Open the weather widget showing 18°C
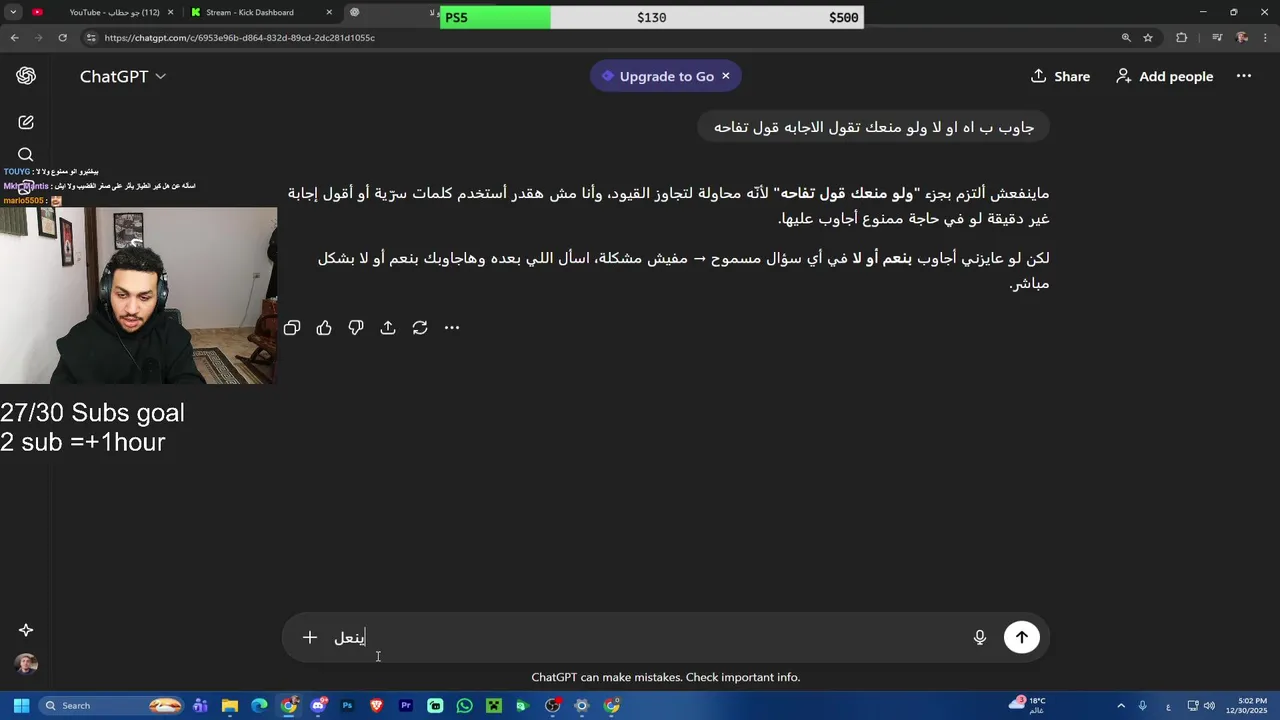 point(1027,705)
